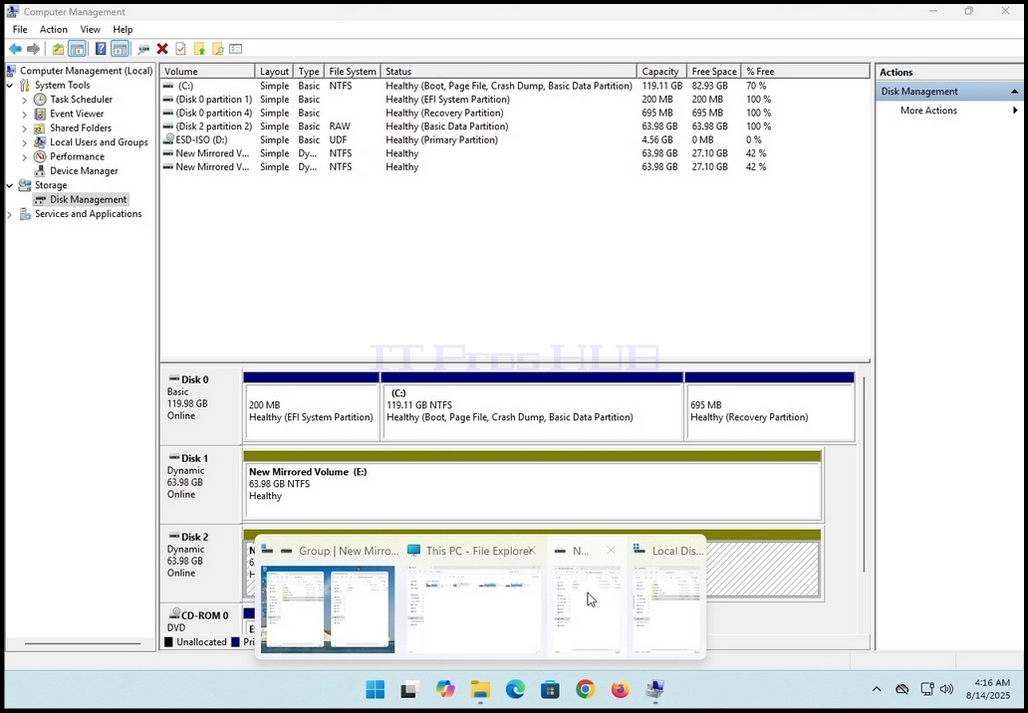Sort by the Status column header
This screenshot has height=713, width=1028.
[509, 71]
